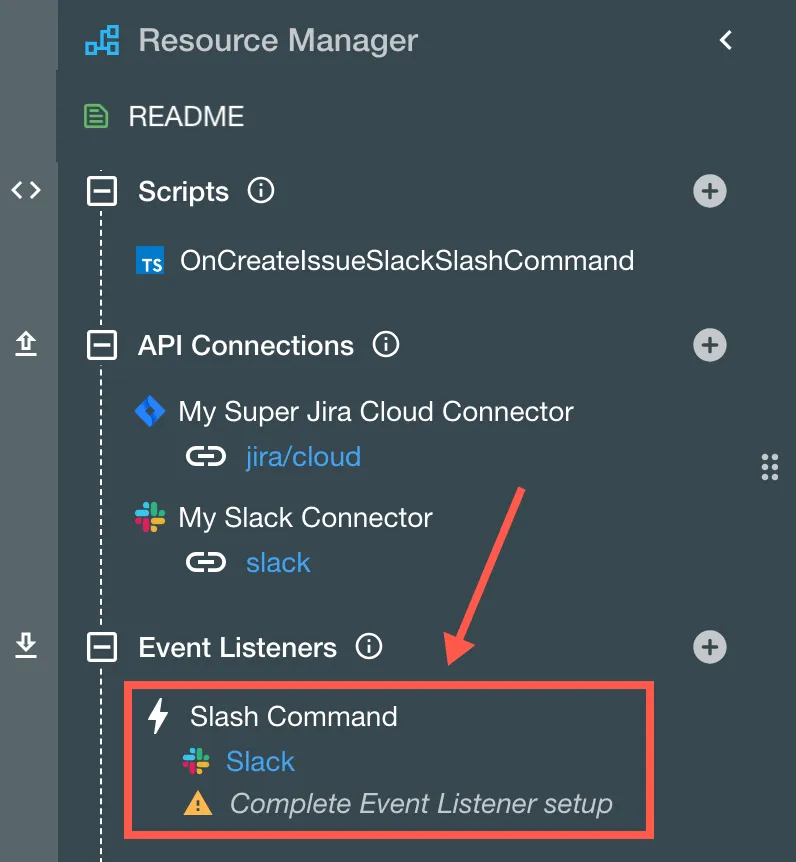Show info about Scripts
The height and width of the screenshot is (862, 796).
click(261, 191)
